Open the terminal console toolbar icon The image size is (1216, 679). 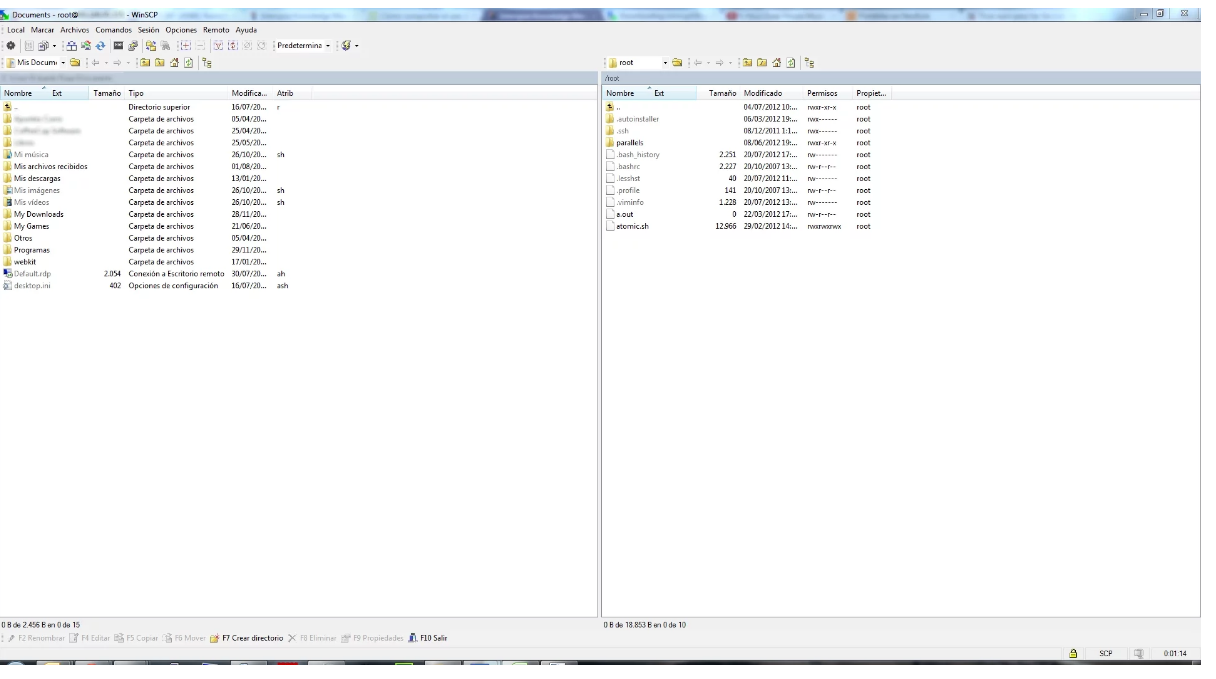(118, 46)
